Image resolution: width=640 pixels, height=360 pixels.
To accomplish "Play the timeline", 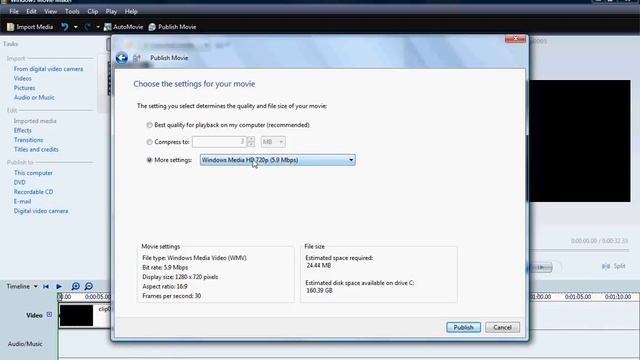I will click(x=59, y=287).
